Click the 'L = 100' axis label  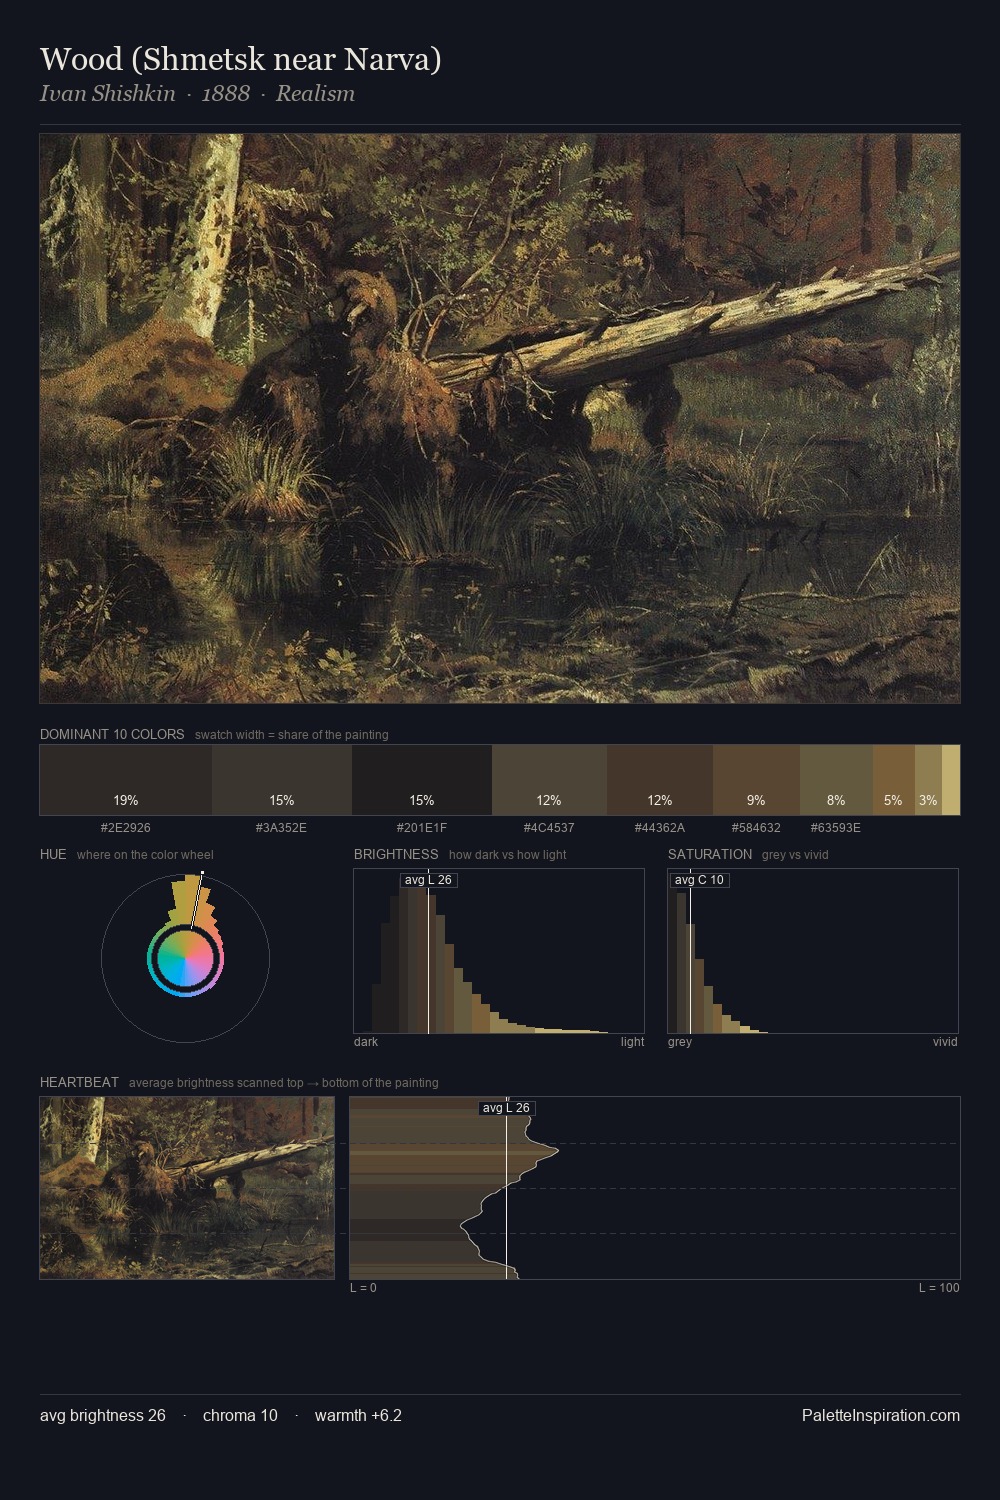(939, 1288)
